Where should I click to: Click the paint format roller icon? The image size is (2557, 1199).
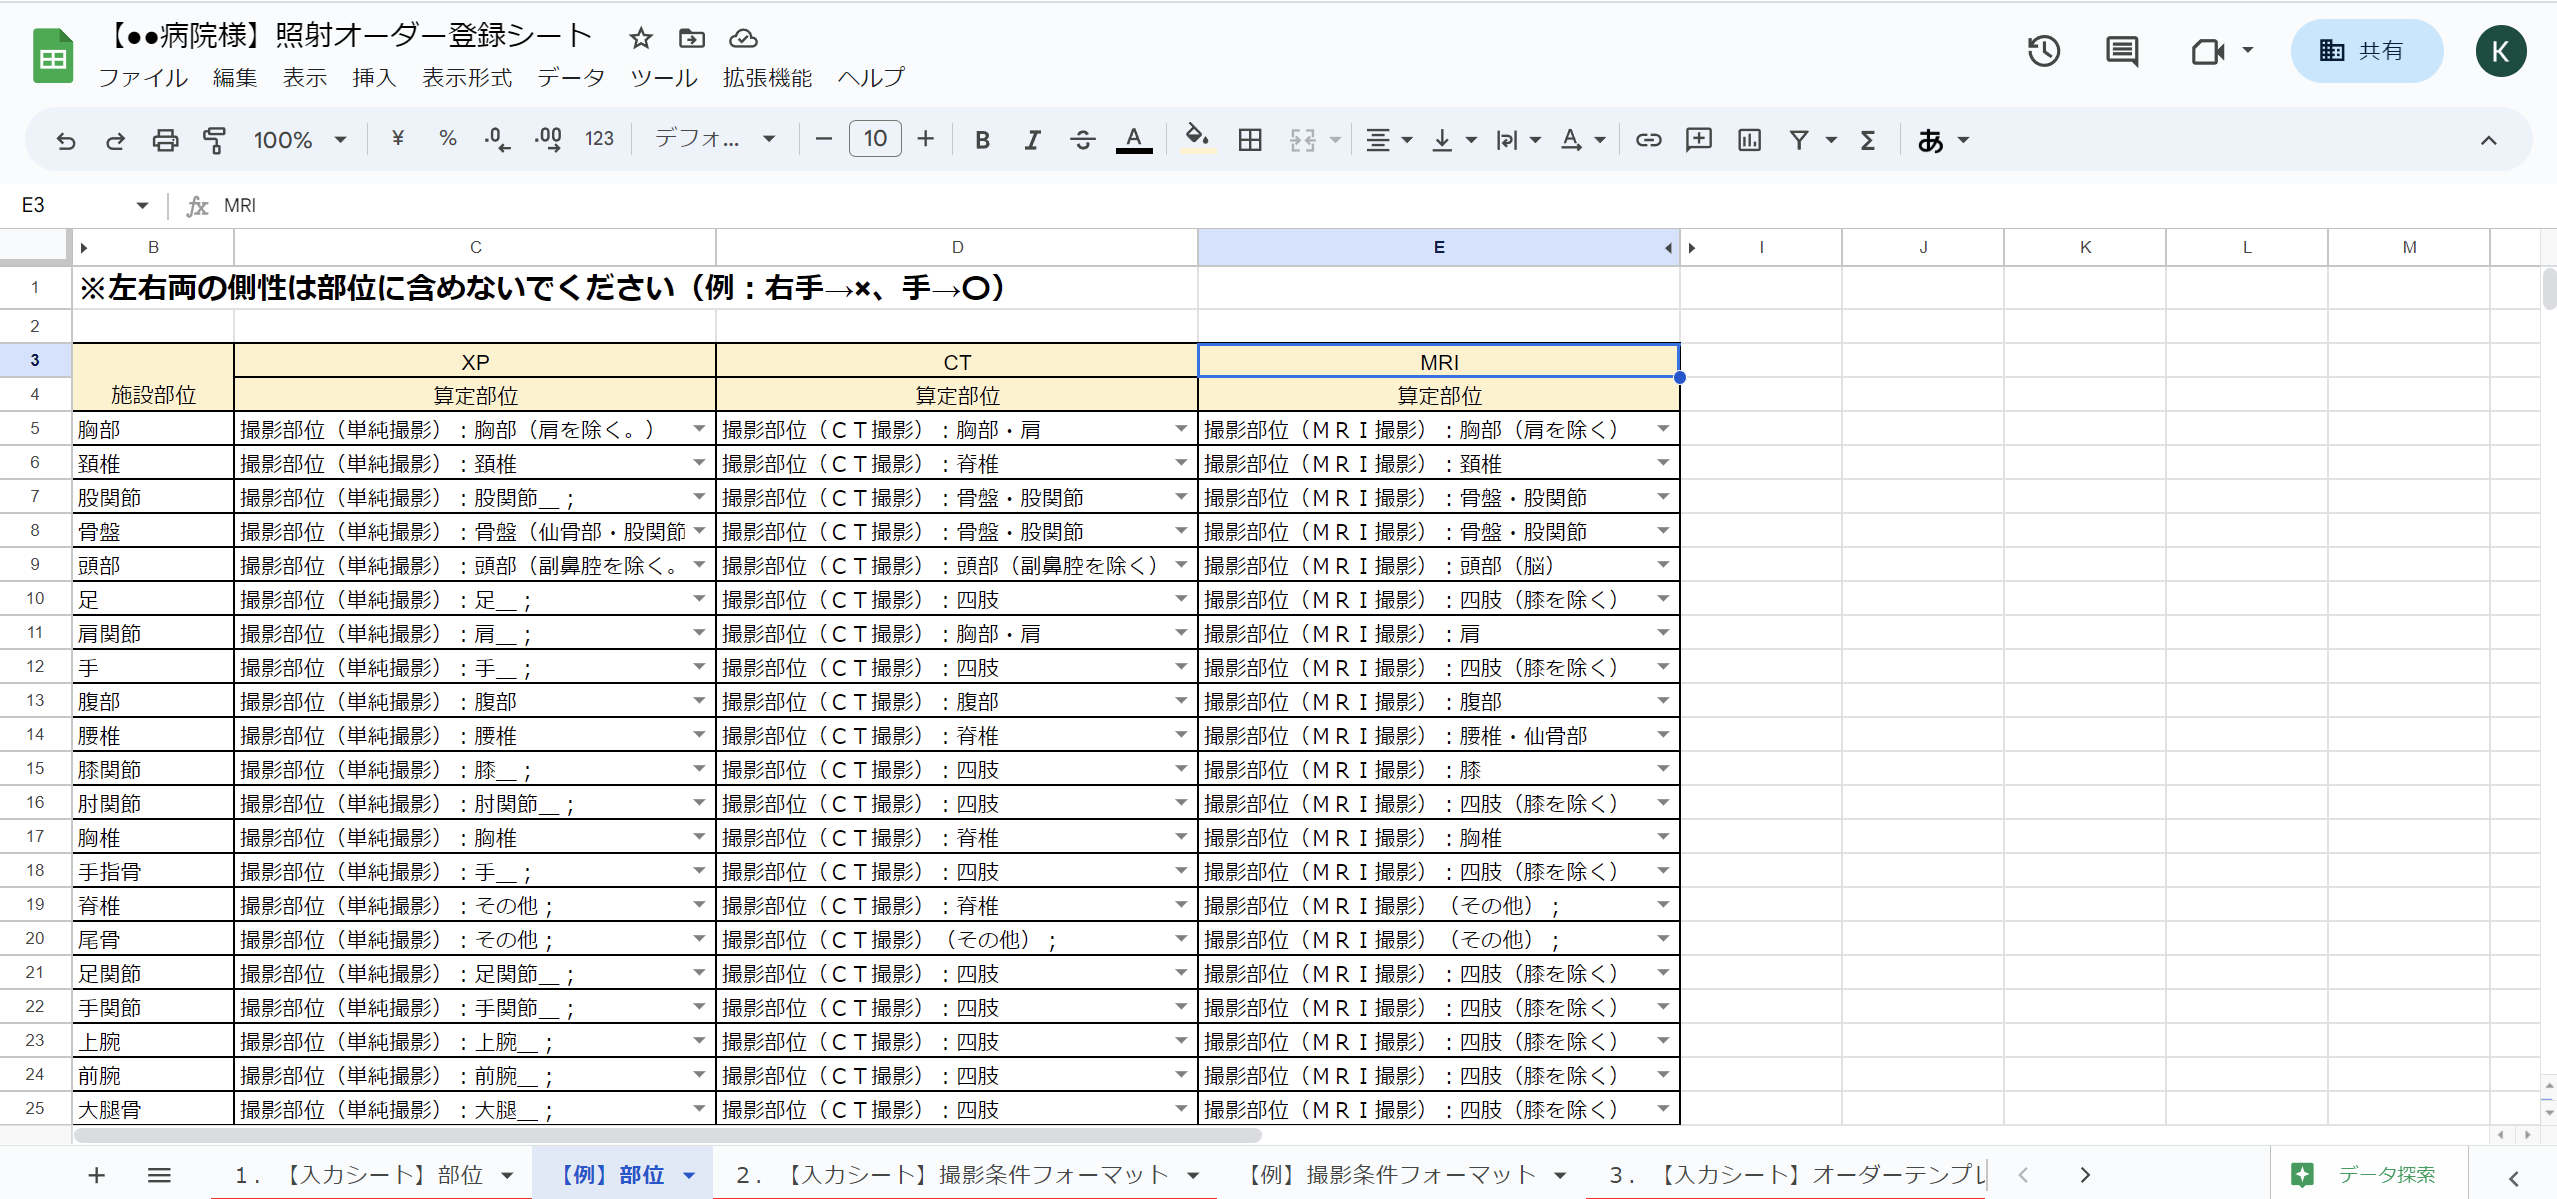tap(214, 140)
